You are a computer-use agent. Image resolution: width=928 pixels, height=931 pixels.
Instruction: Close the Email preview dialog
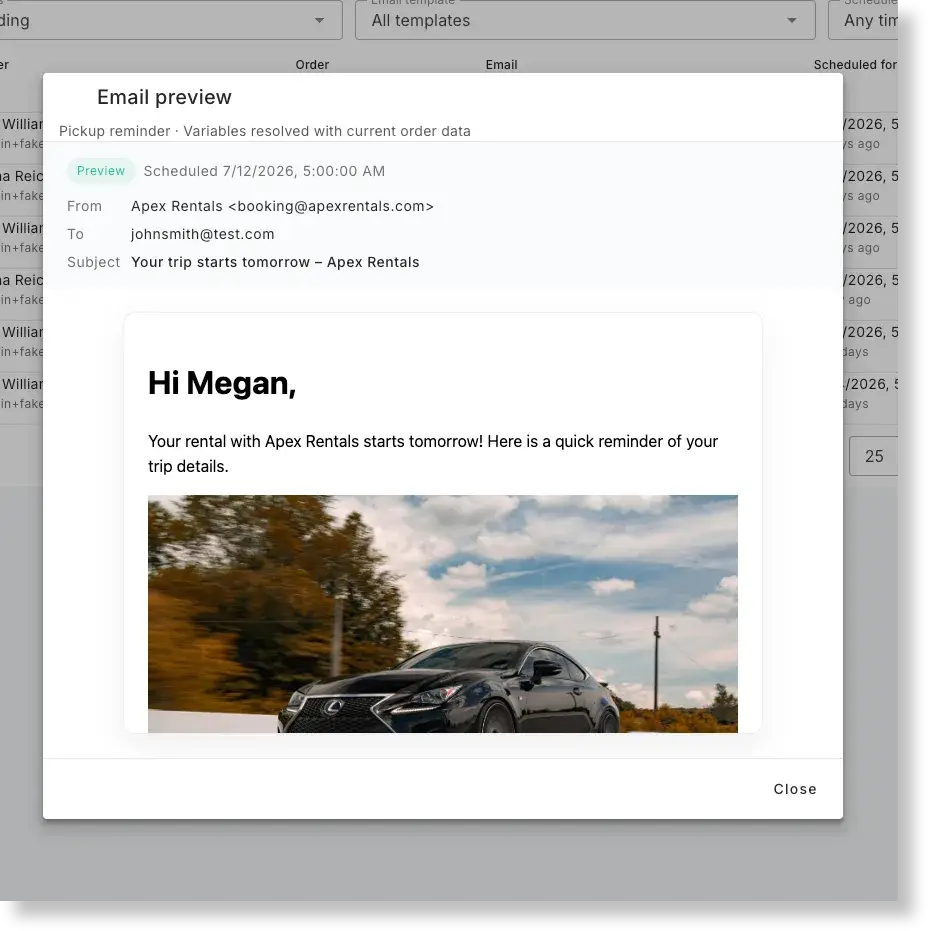coord(794,789)
